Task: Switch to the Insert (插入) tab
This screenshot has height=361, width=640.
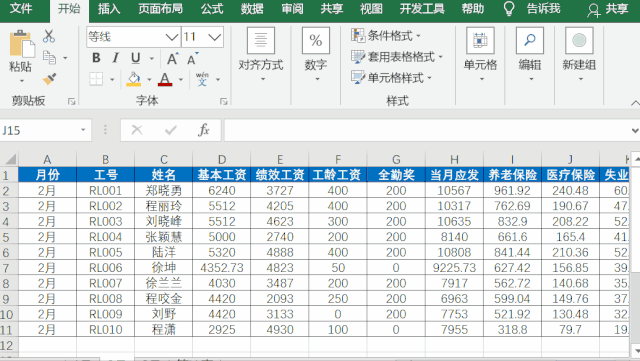Action: [x=109, y=9]
